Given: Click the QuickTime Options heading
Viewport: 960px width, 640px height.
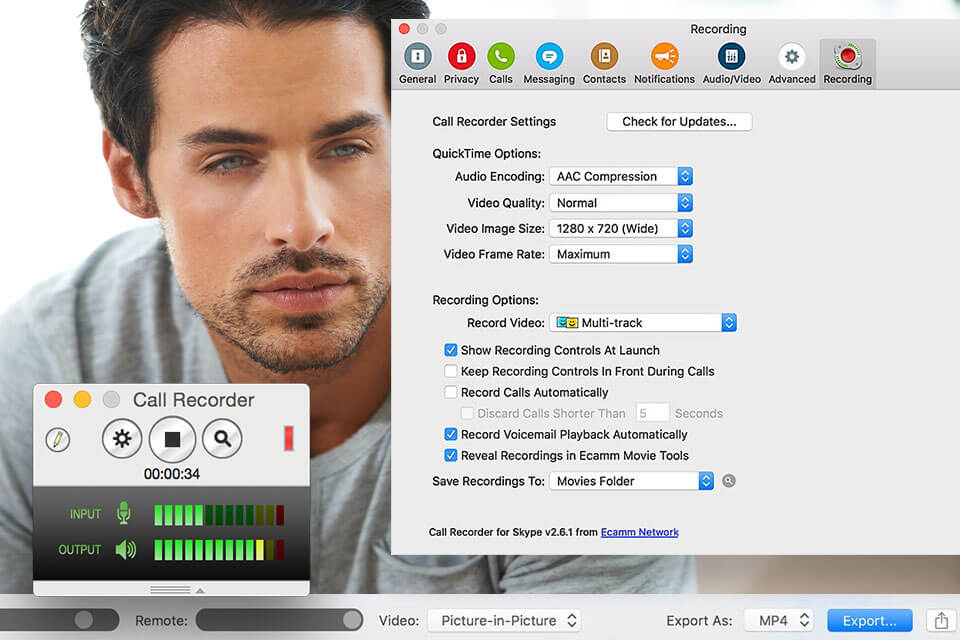Looking at the screenshot, I should click(487, 154).
